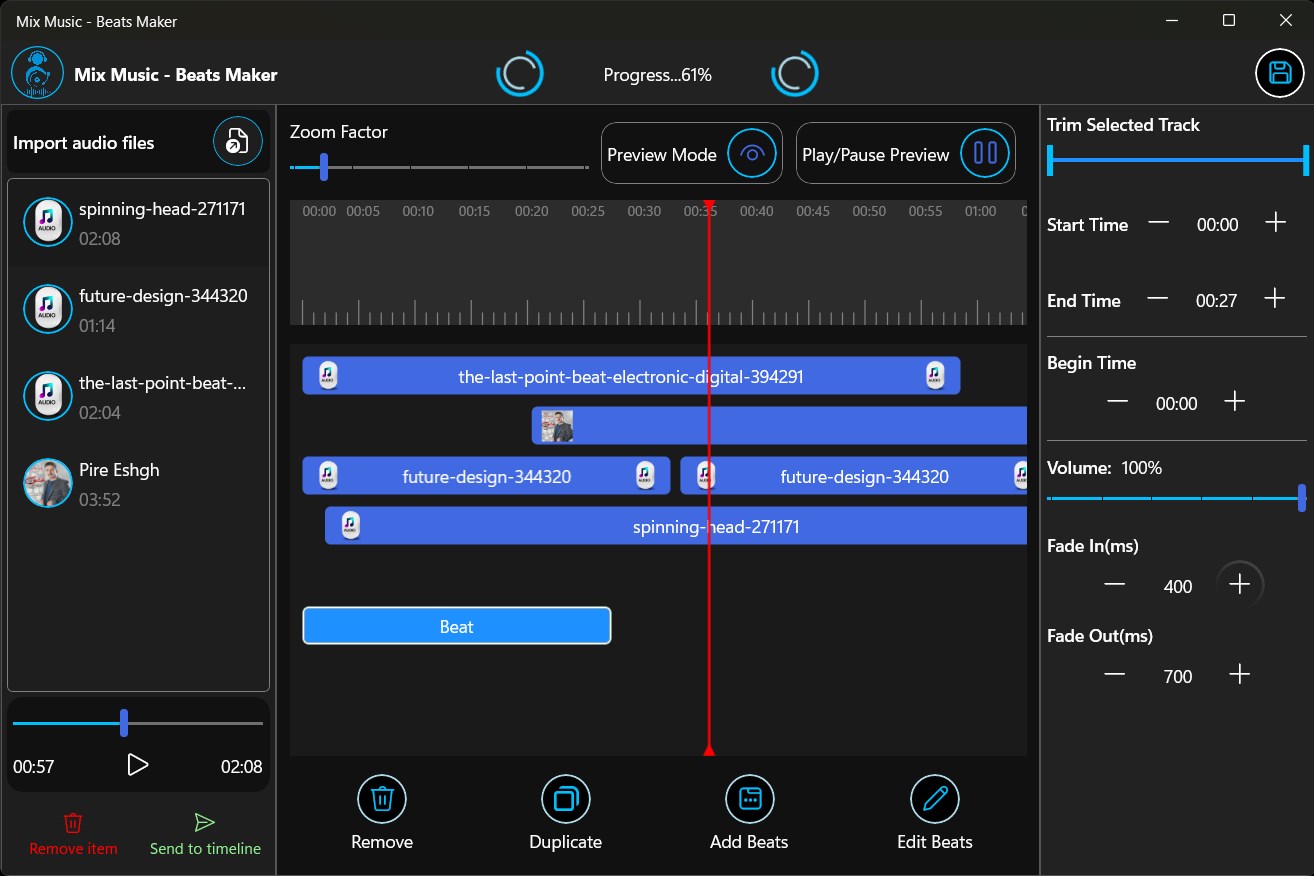Click the Save project icon in top right
The height and width of the screenshot is (876, 1314).
[x=1279, y=72]
